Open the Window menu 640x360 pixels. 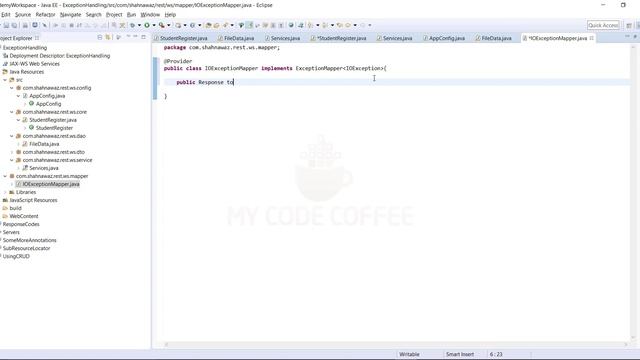[150, 15]
